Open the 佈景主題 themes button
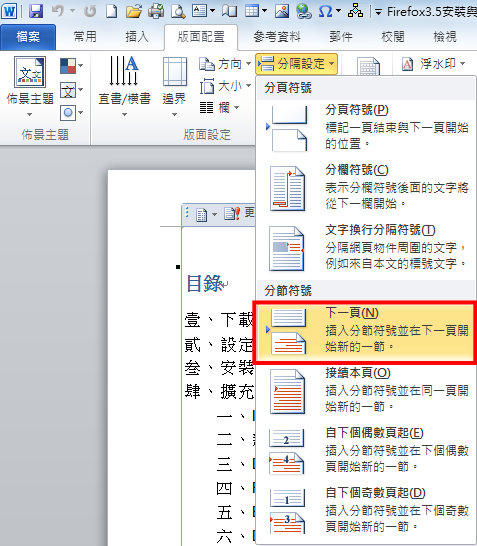 click(30, 87)
